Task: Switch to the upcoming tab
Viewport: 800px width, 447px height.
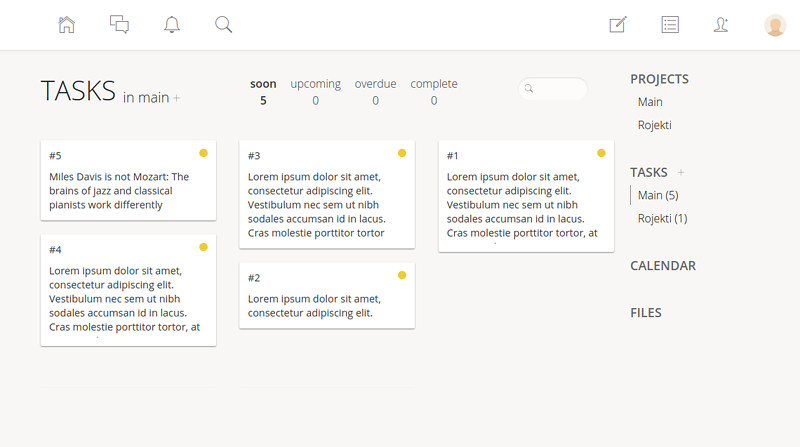Action: point(315,84)
